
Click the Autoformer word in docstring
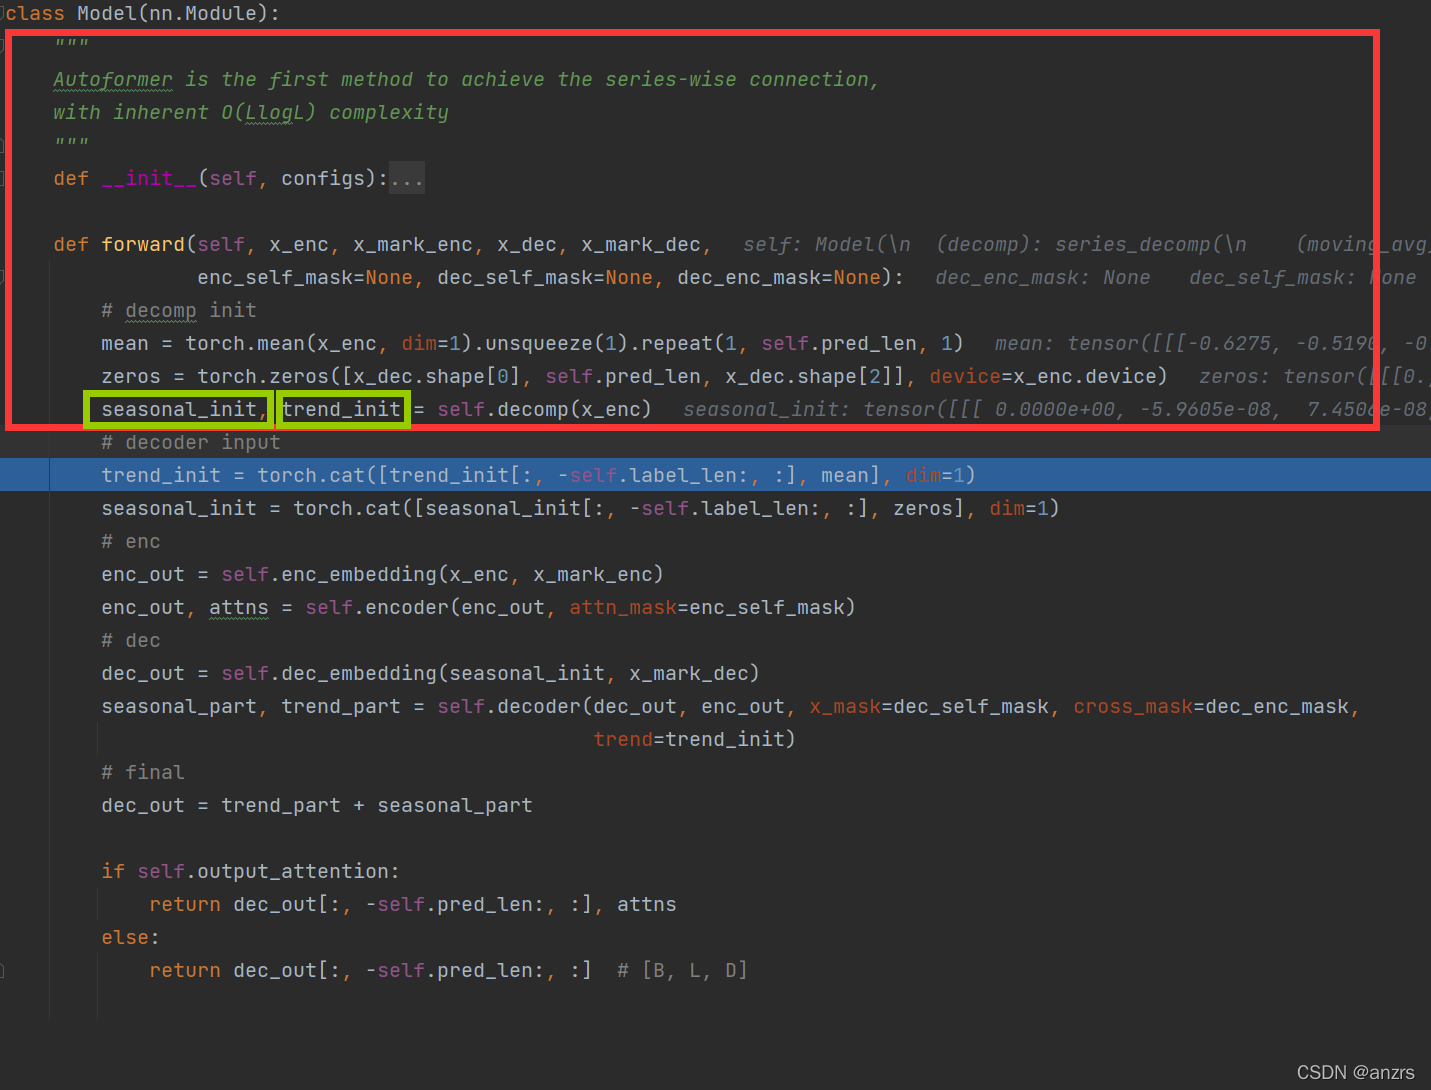click(x=113, y=79)
